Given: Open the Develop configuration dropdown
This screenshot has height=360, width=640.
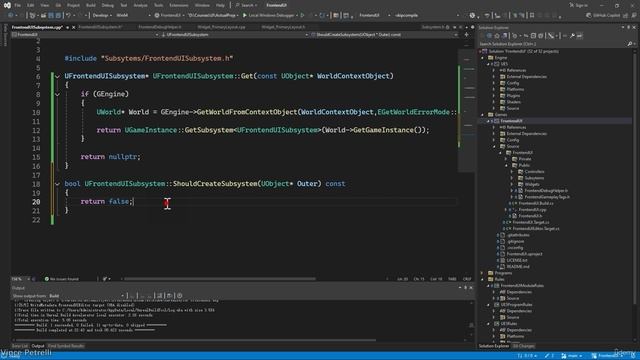Looking at the screenshot, I should click(102, 16).
